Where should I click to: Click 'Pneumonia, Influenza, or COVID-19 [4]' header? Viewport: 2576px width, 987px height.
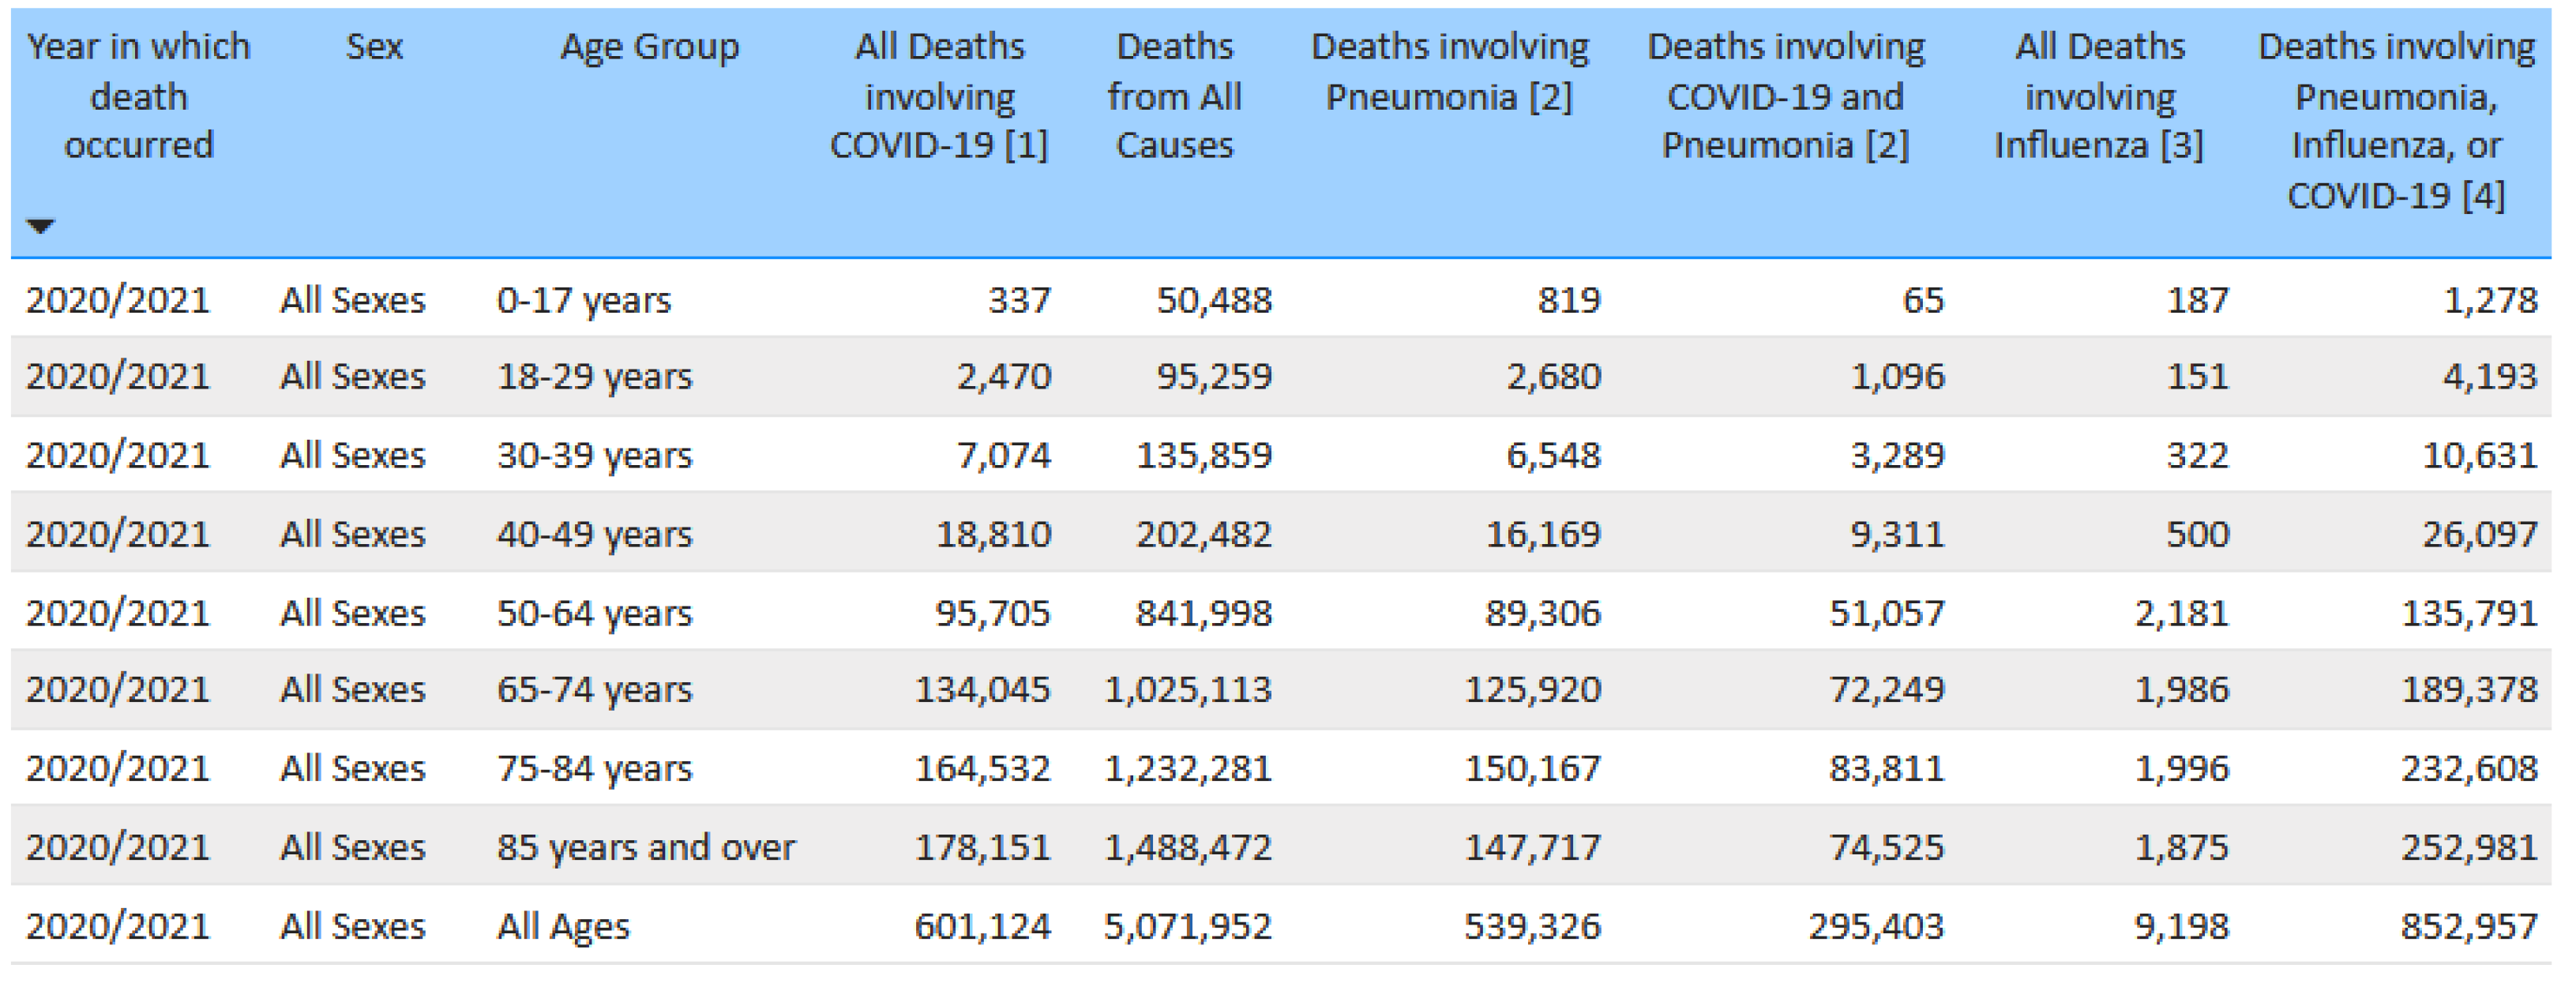pyautogui.click(x=2396, y=121)
